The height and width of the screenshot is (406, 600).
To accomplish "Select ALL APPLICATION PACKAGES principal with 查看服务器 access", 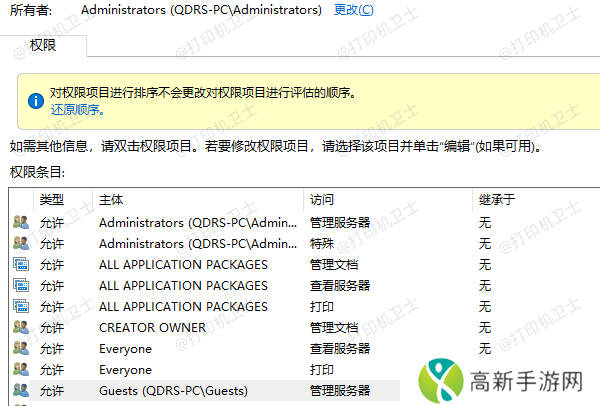I will pyautogui.click(x=183, y=285).
